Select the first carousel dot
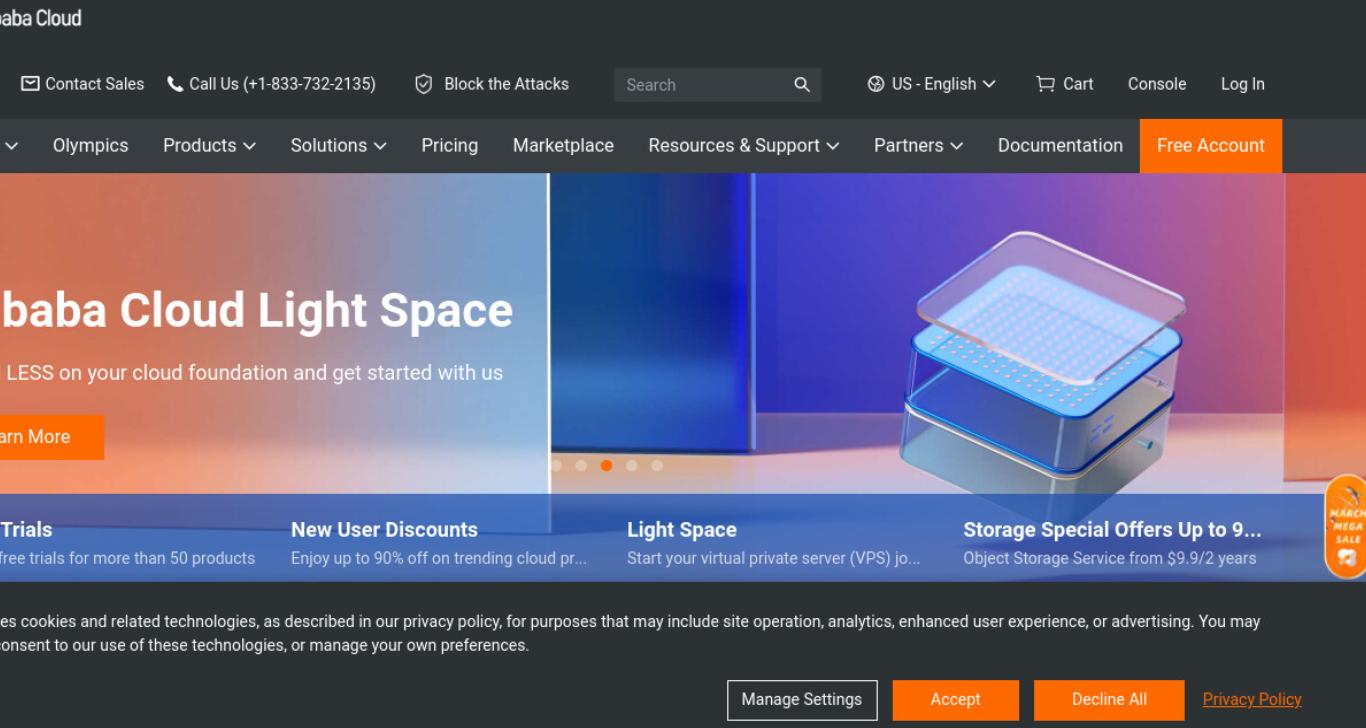This screenshot has width=1366, height=728. click(556, 465)
